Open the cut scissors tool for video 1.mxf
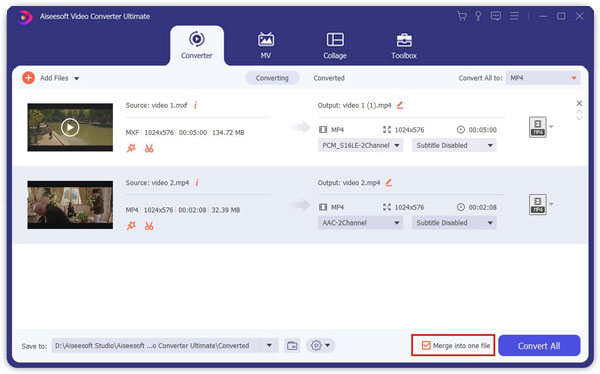The height and width of the screenshot is (374, 600). (149, 148)
